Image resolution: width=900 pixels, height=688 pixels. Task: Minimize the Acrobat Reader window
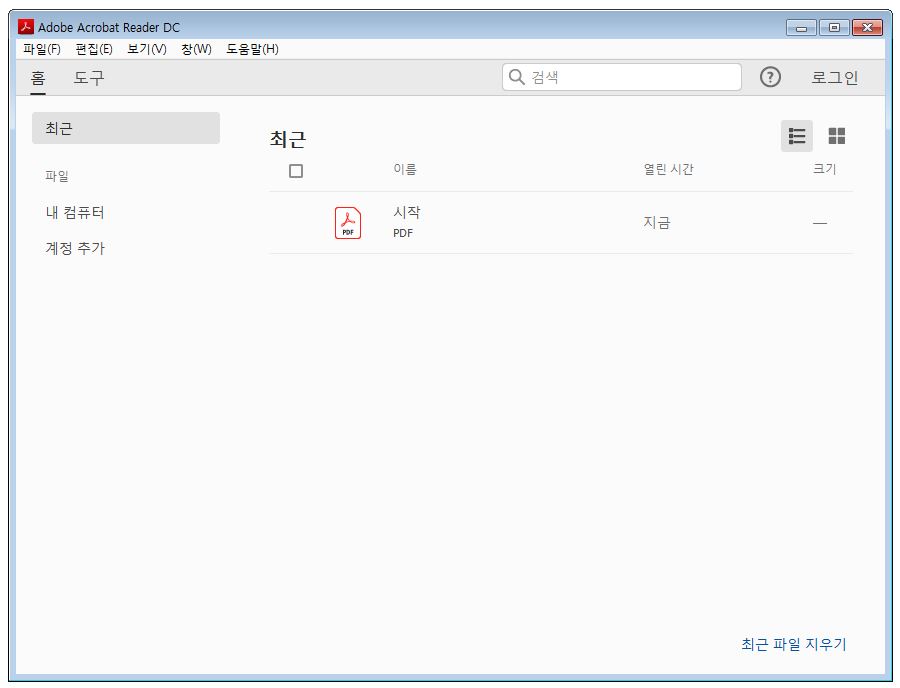click(801, 28)
